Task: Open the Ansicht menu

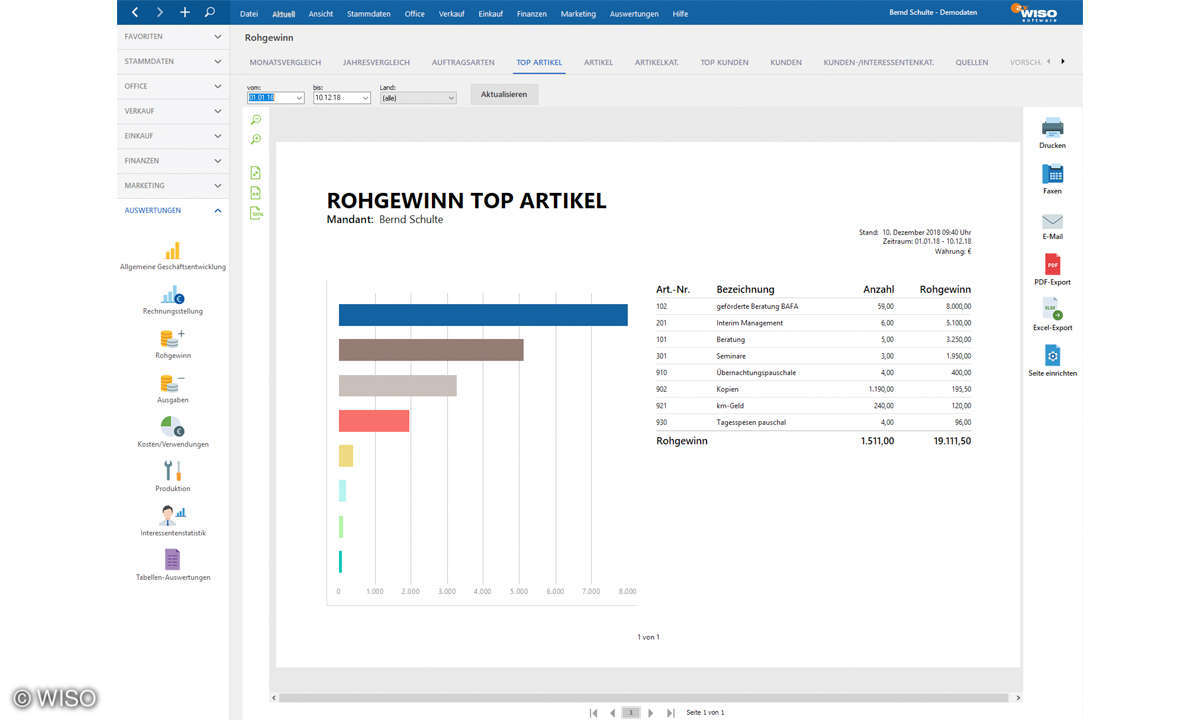Action: tap(321, 14)
